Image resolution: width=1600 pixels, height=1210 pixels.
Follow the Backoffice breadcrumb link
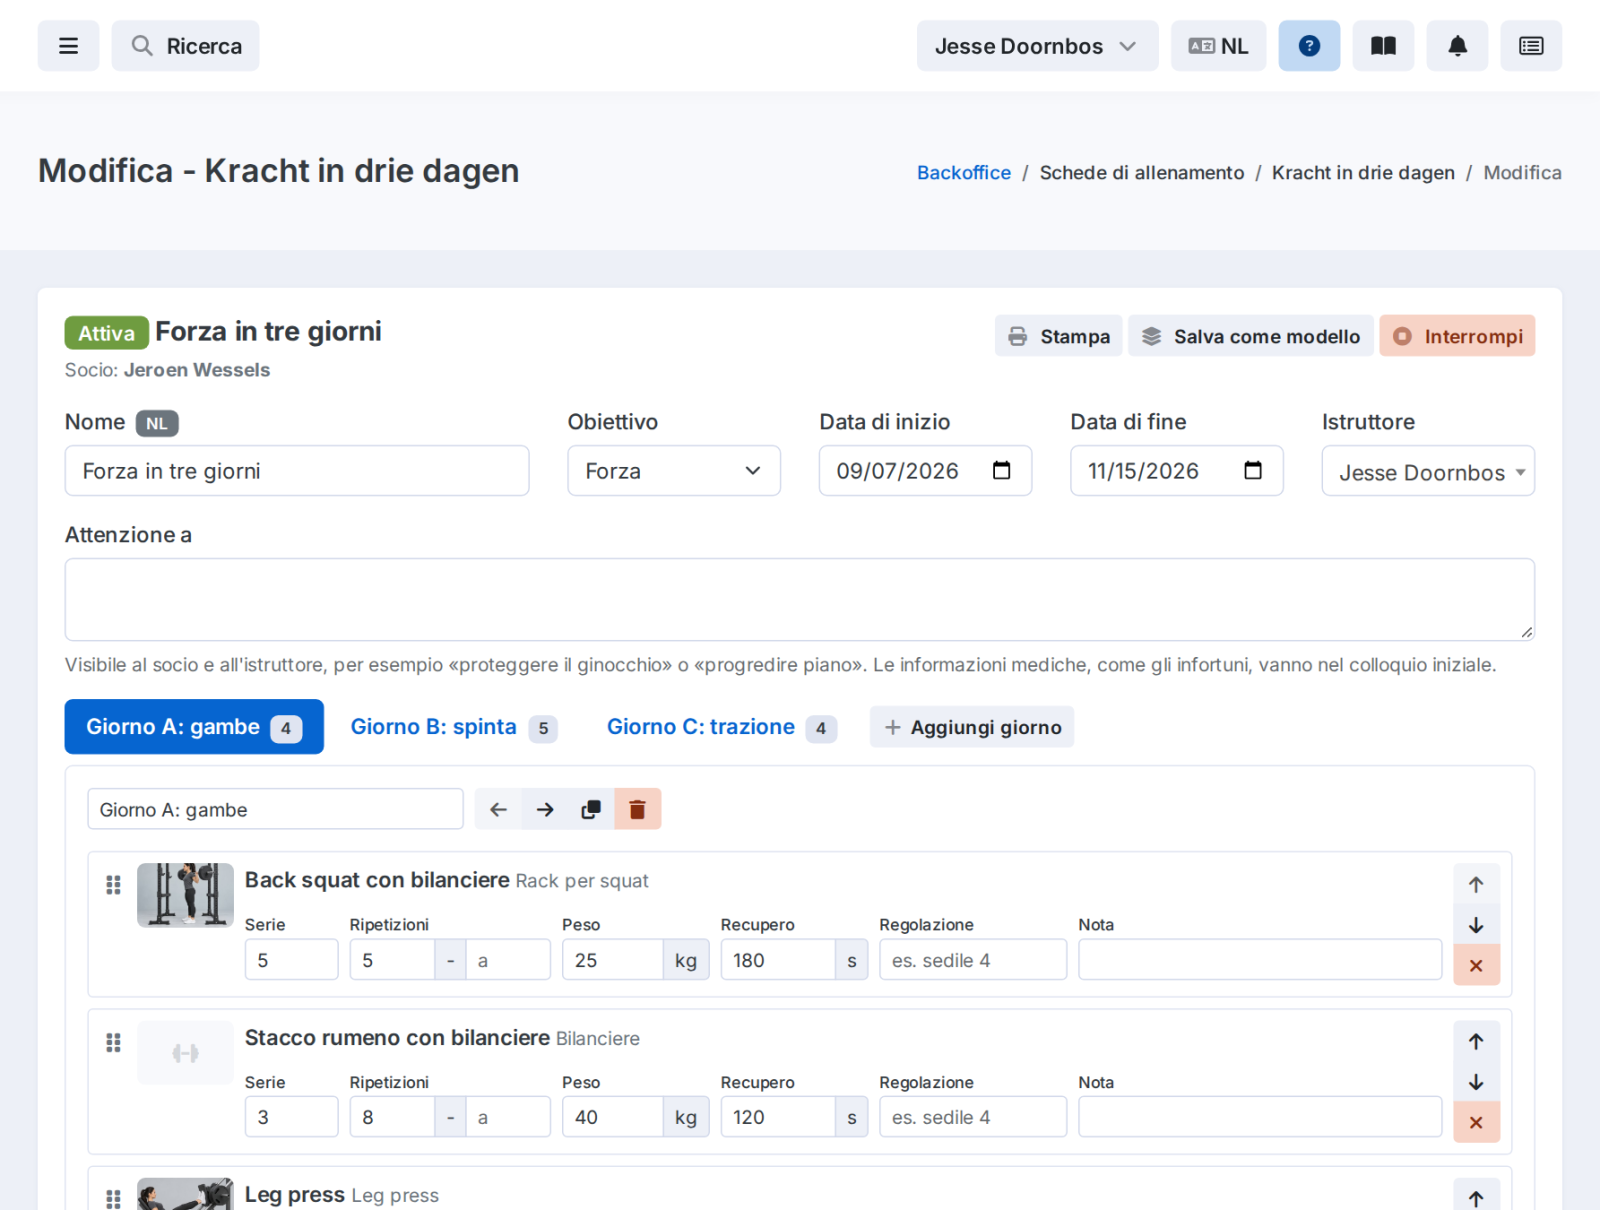click(964, 173)
